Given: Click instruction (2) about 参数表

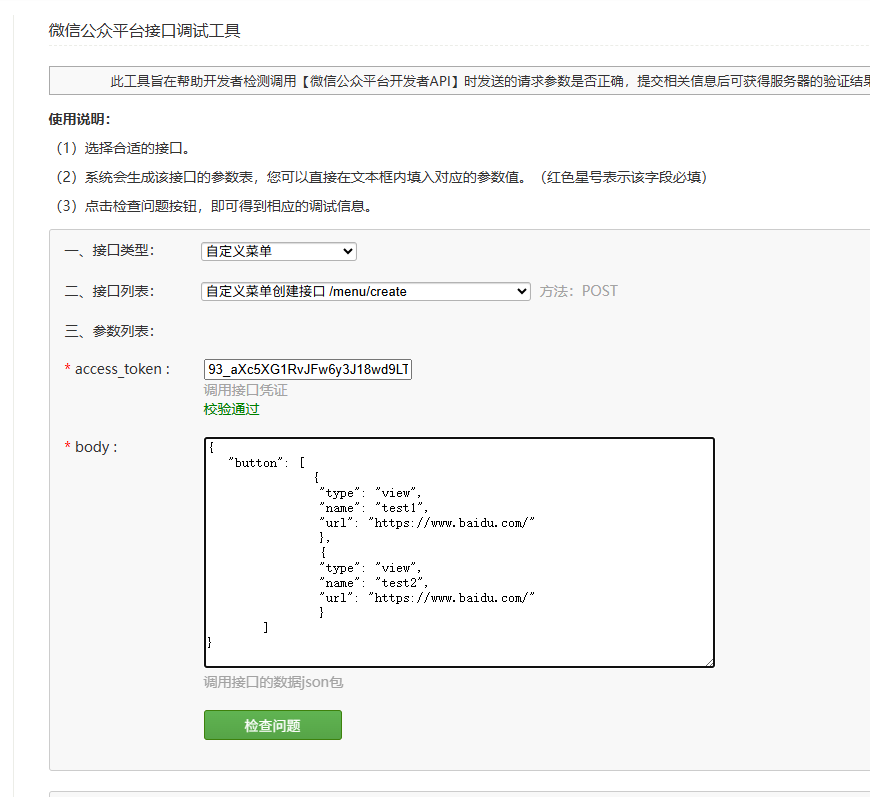Looking at the screenshot, I should click(x=382, y=177).
